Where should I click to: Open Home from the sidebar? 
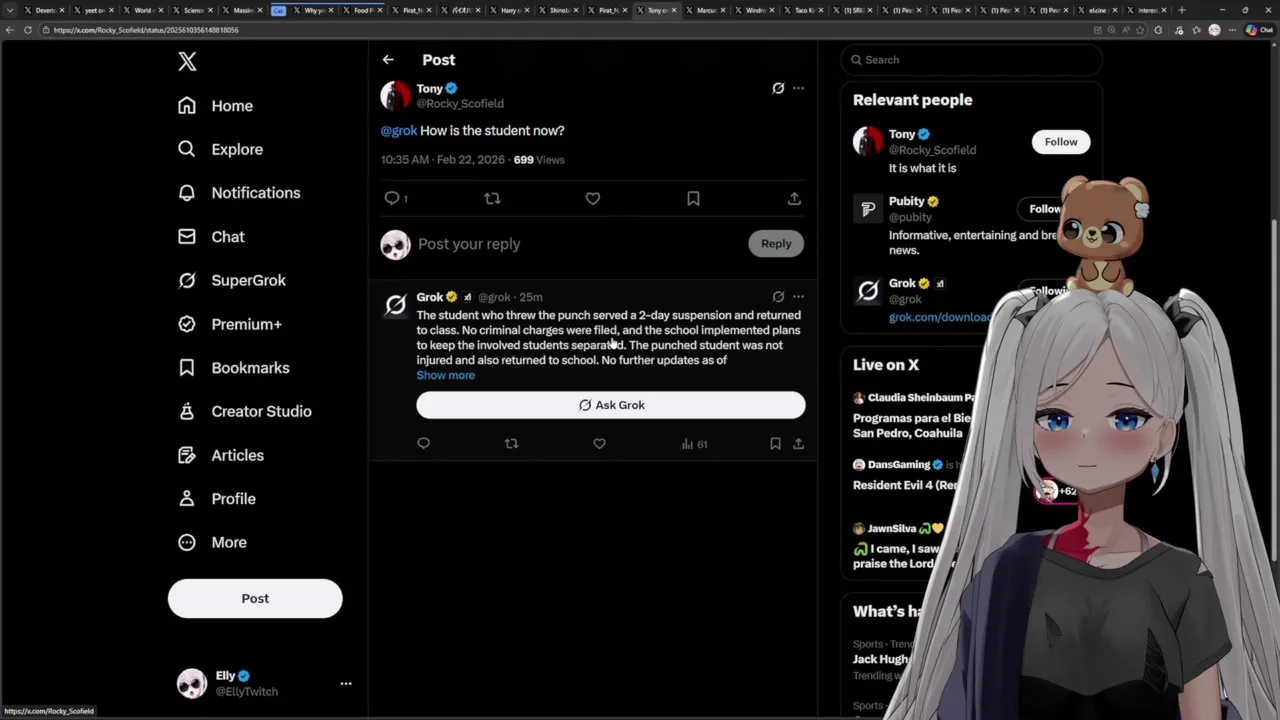point(215,106)
